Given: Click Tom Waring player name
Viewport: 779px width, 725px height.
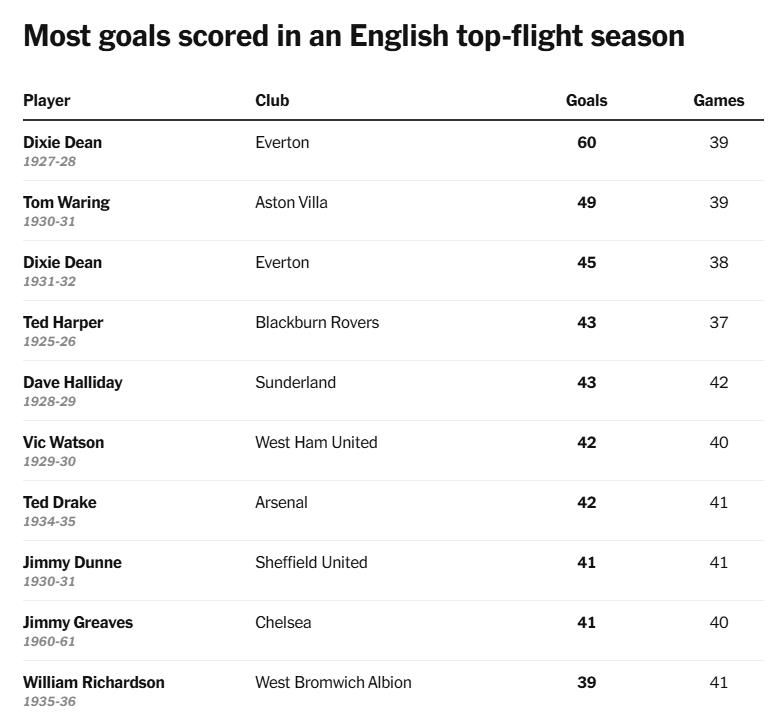Looking at the screenshot, I should click(66, 202).
